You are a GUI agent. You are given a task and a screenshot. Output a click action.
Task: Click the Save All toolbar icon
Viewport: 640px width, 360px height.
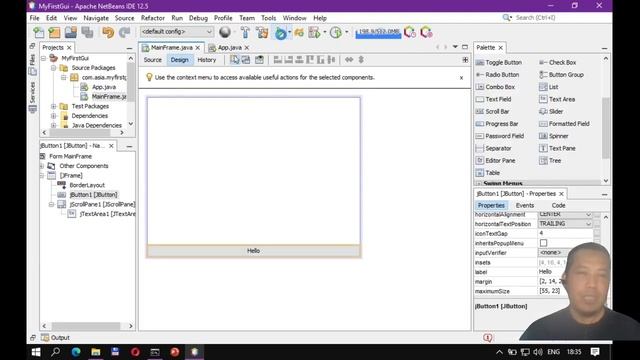87,32
